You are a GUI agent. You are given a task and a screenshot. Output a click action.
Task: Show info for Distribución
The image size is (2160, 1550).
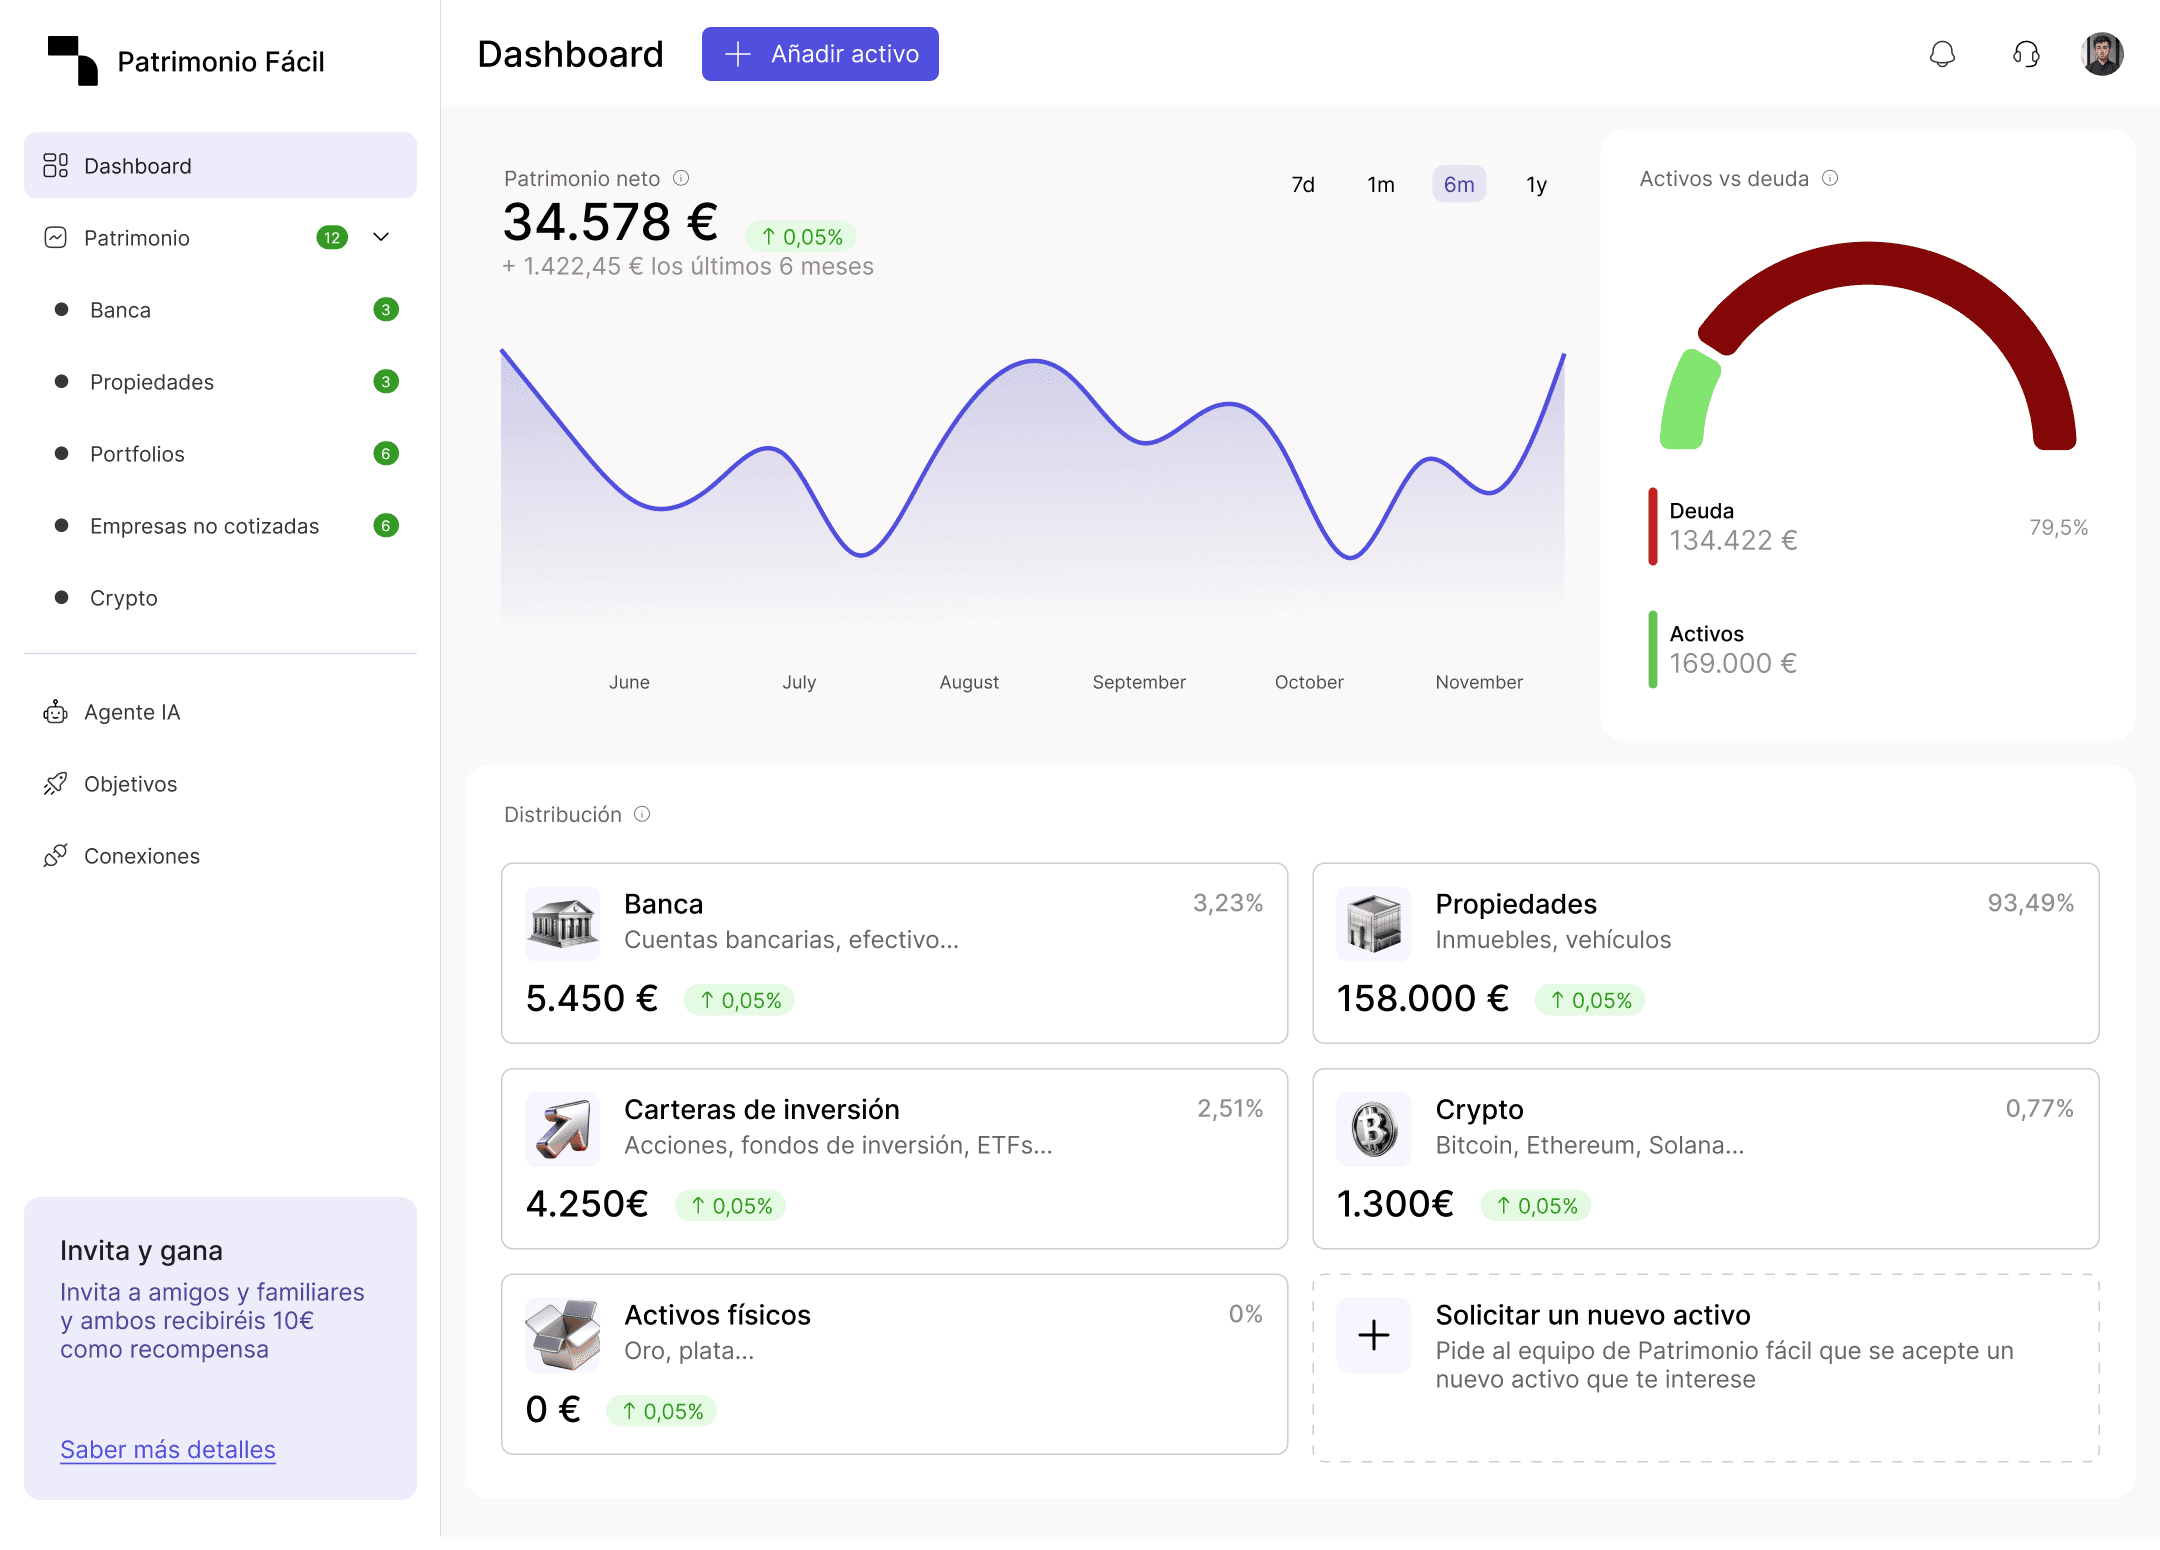[642, 814]
